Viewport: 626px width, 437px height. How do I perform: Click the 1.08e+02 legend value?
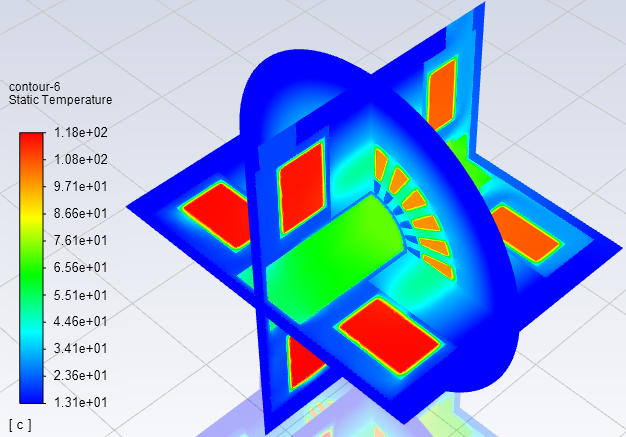coord(81,160)
